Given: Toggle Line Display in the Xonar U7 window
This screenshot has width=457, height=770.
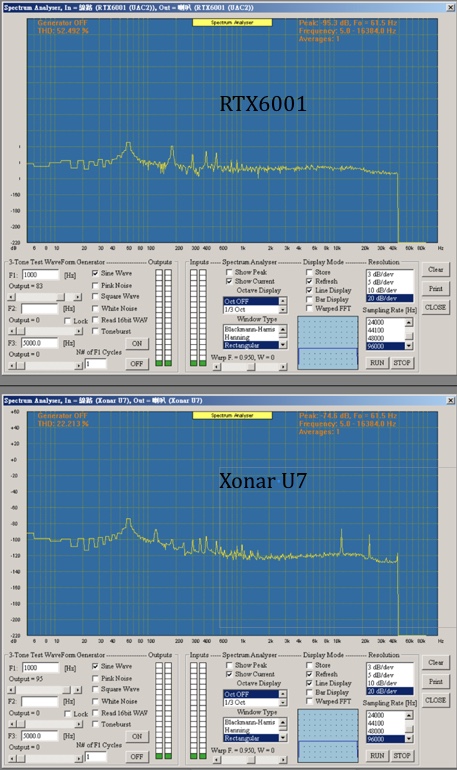Looking at the screenshot, I should 309,683.
